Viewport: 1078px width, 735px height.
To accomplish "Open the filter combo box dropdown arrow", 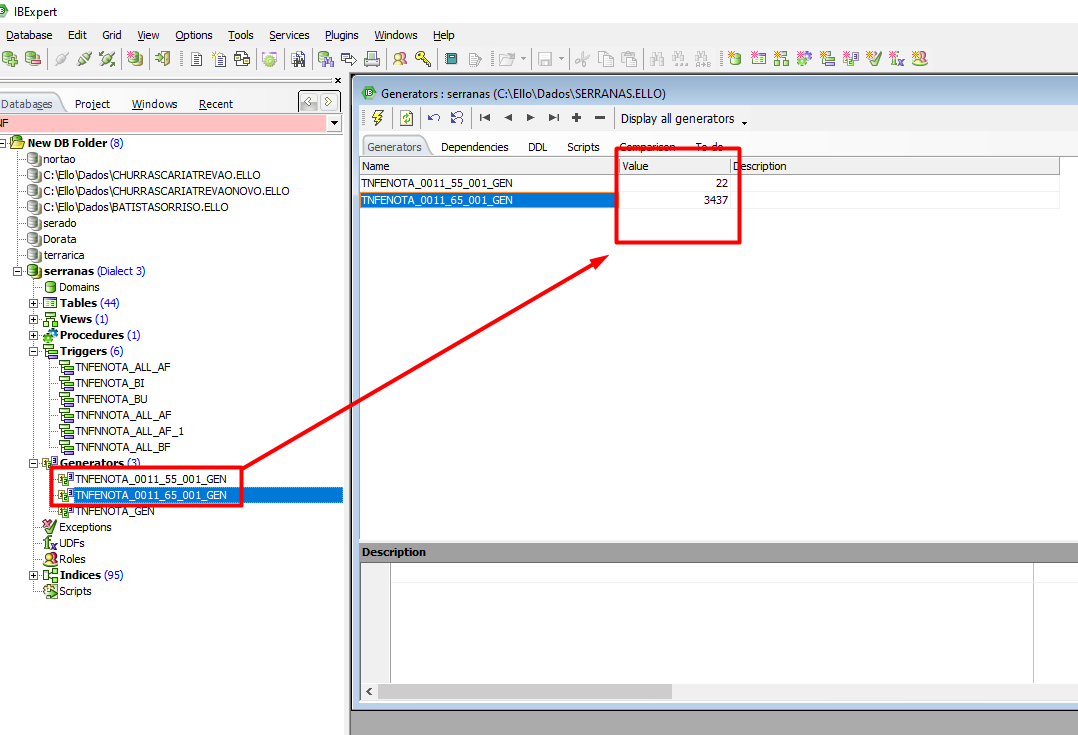I will 334,123.
